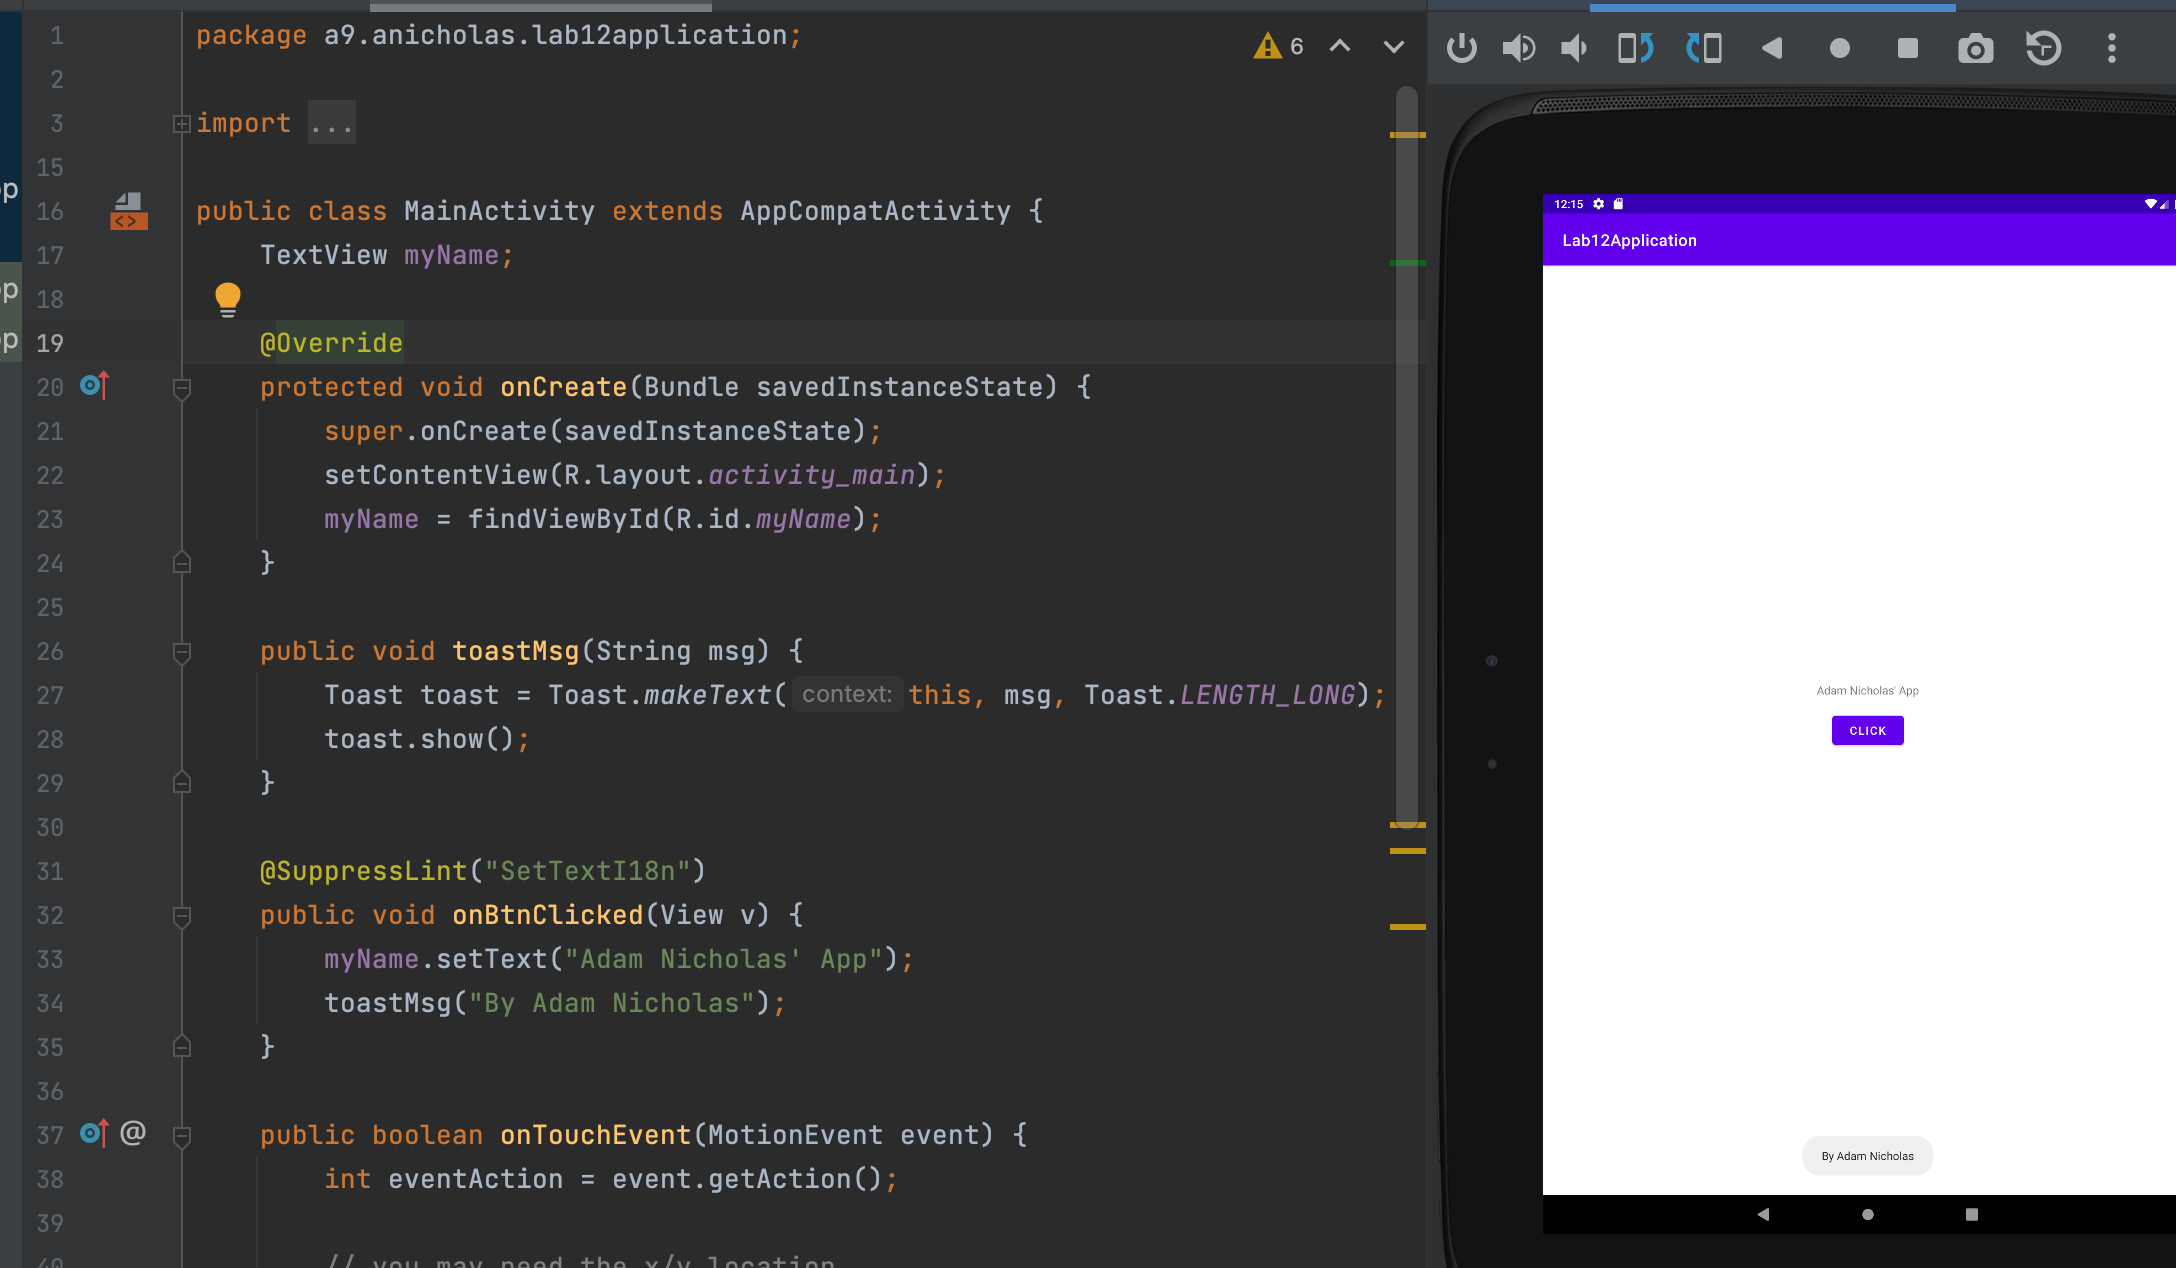Rotate emulator left with rotate icon
This screenshot has height=1268, width=2176.
click(x=1635, y=48)
